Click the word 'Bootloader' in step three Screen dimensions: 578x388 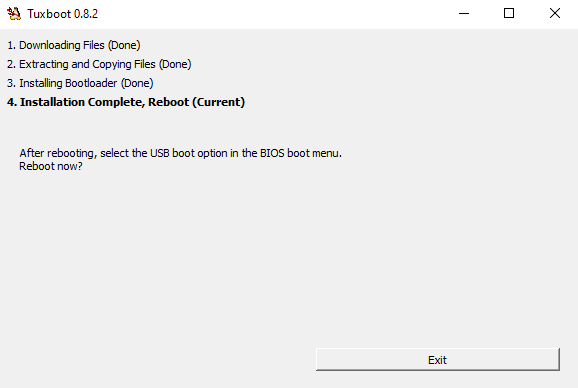[91, 83]
